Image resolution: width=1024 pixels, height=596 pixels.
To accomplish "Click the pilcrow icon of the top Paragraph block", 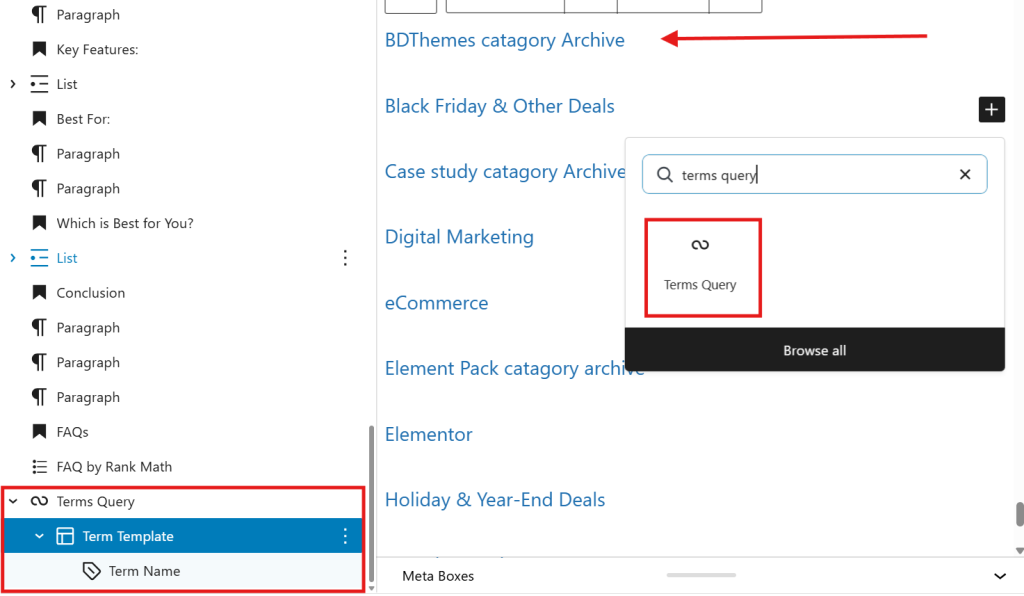I will (x=41, y=14).
